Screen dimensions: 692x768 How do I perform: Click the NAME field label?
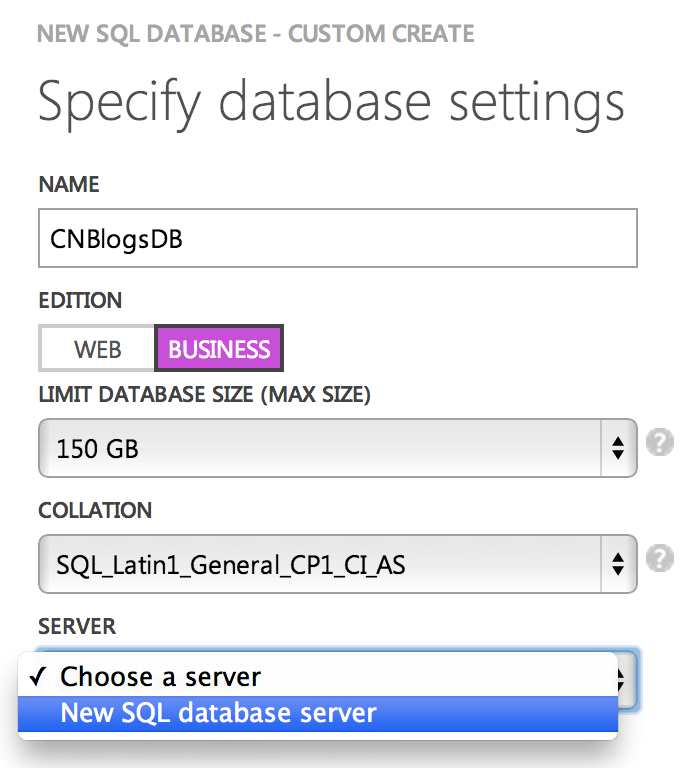tap(69, 185)
